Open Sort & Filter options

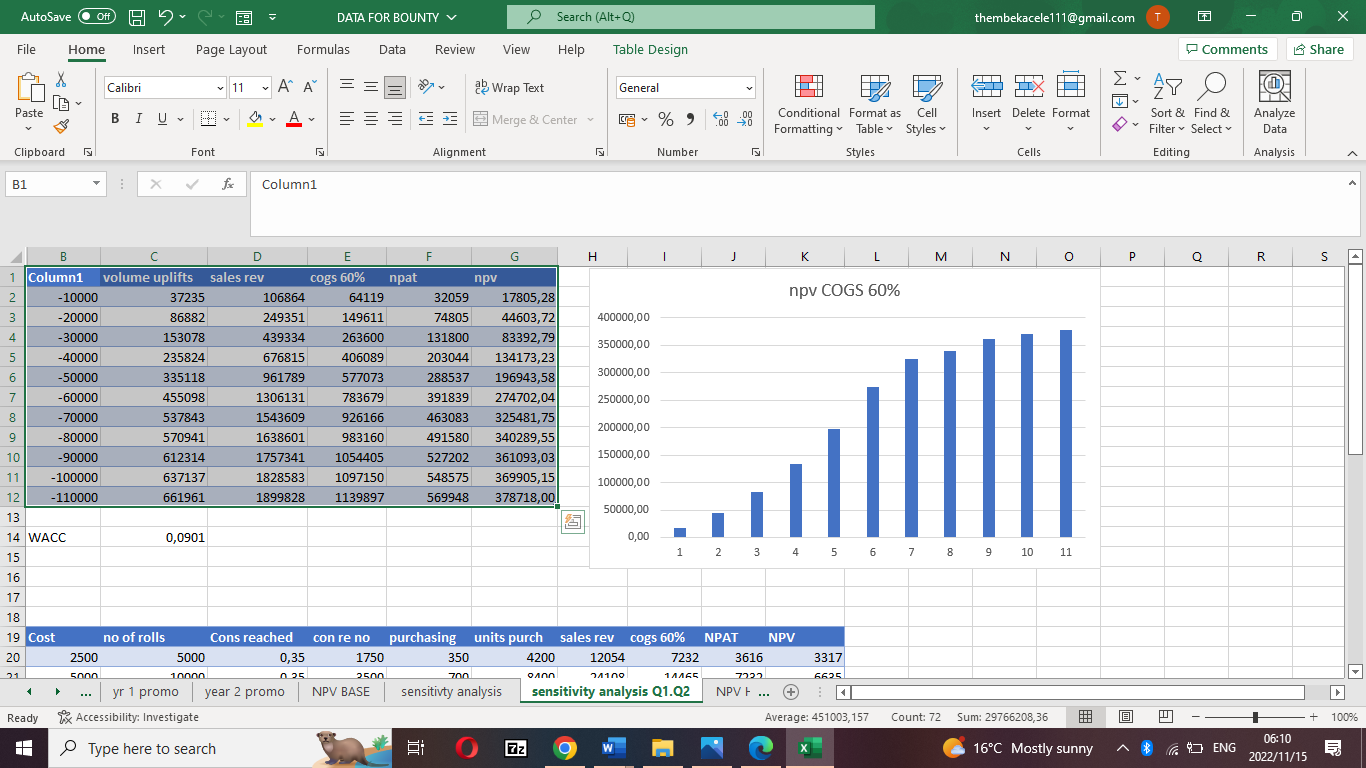coord(1166,103)
